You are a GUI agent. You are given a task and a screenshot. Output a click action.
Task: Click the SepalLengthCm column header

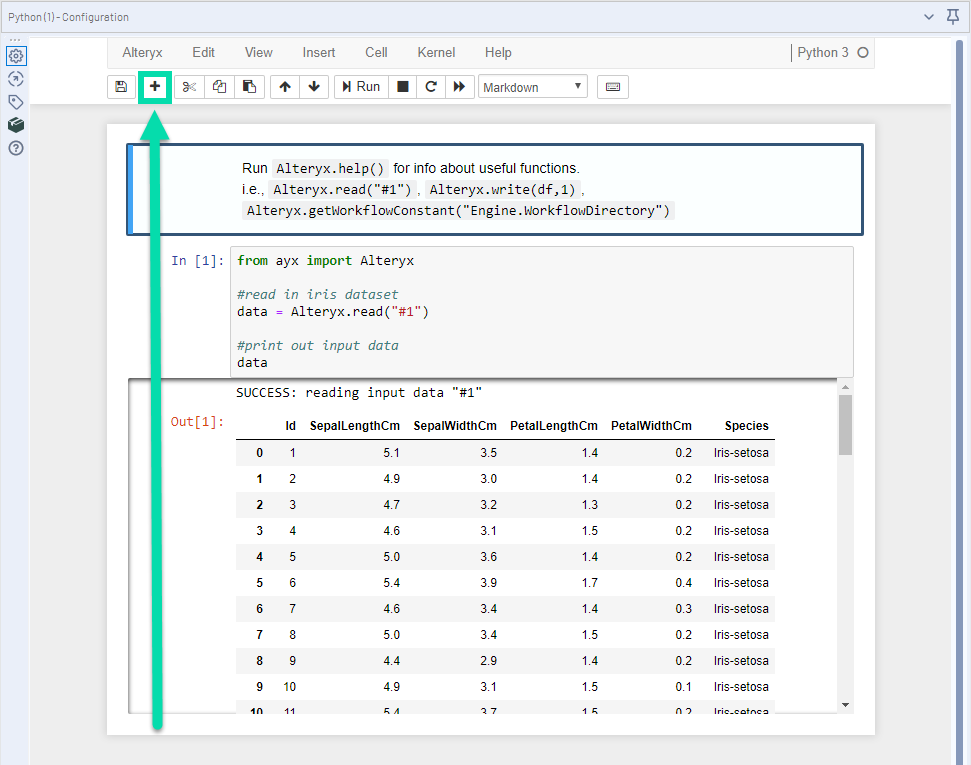coord(355,426)
